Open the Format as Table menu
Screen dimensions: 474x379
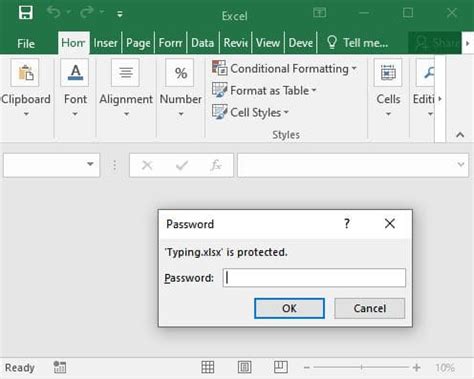coord(264,90)
